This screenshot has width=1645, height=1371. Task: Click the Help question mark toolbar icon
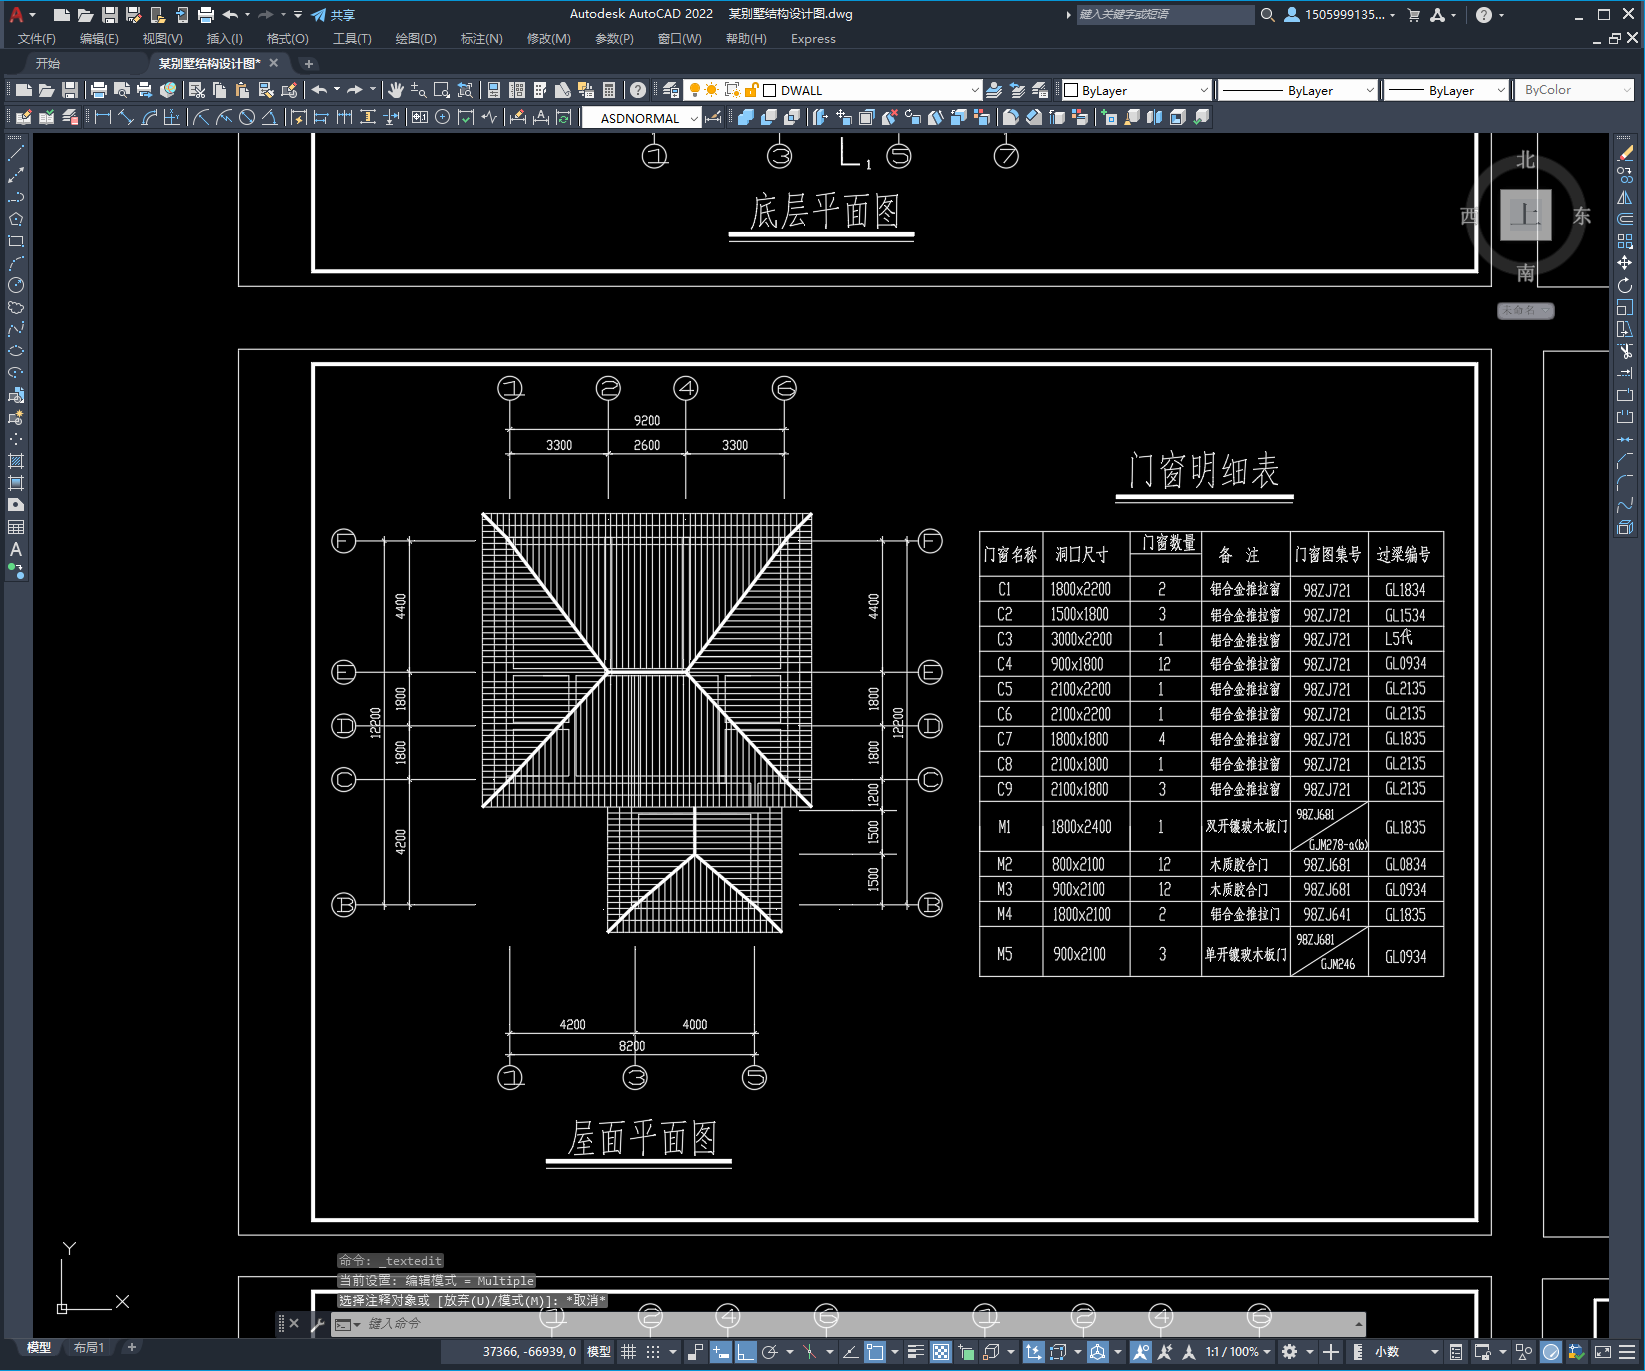pos(638,90)
